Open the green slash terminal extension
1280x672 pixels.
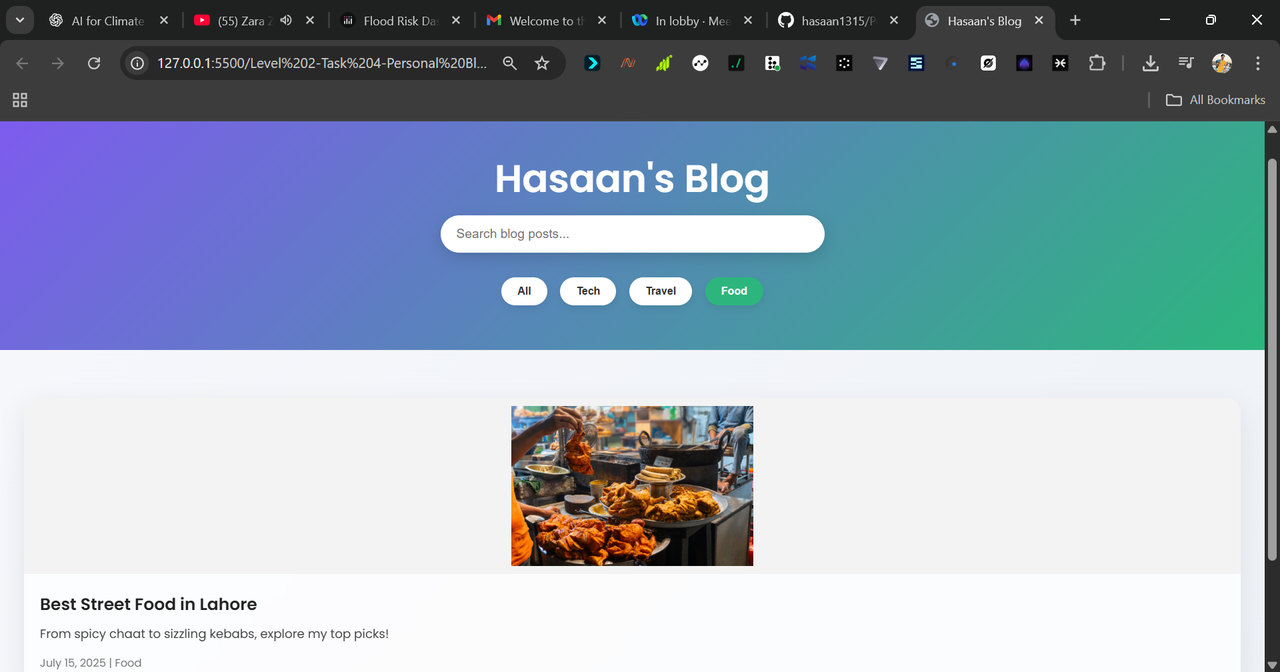click(x=736, y=63)
